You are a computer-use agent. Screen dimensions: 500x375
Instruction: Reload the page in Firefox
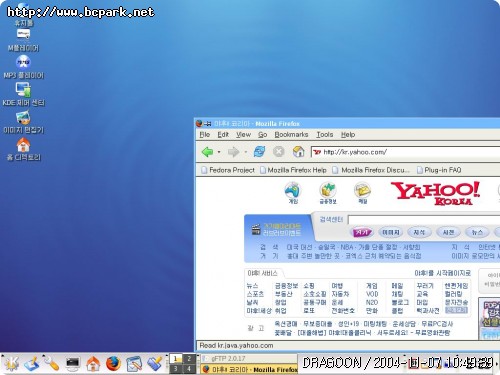coord(259,152)
